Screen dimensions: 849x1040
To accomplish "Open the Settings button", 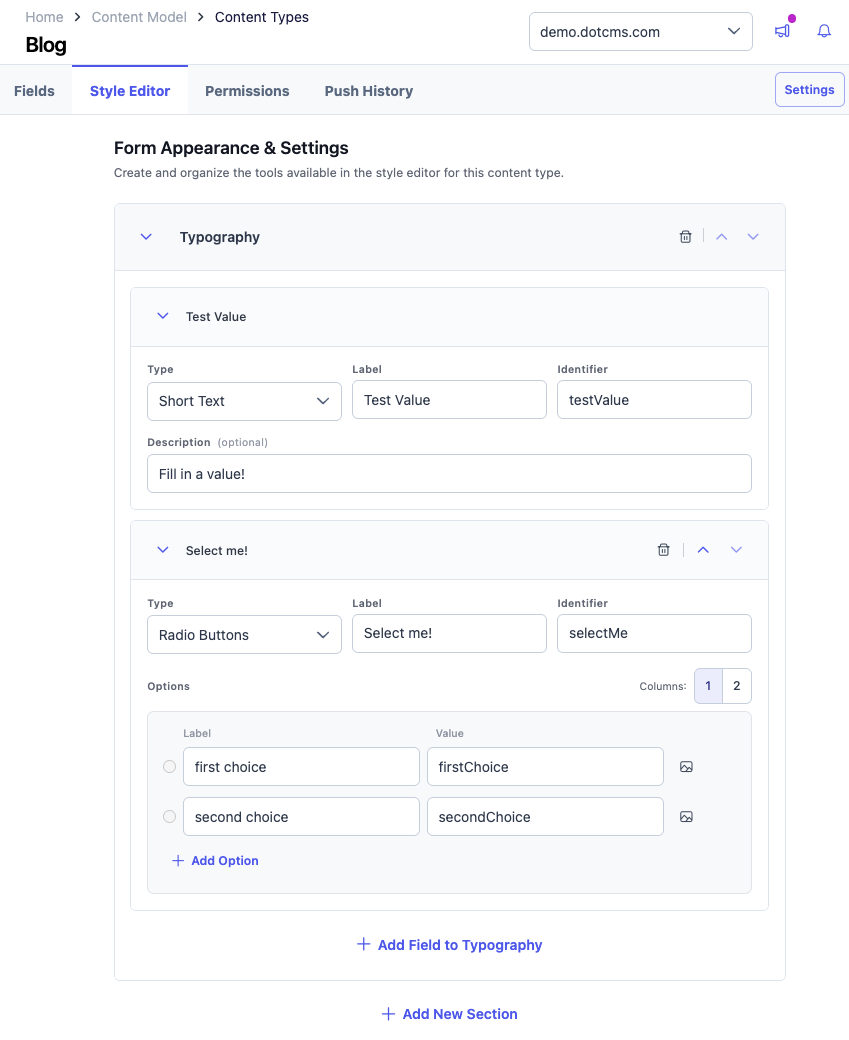I will click(x=810, y=90).
